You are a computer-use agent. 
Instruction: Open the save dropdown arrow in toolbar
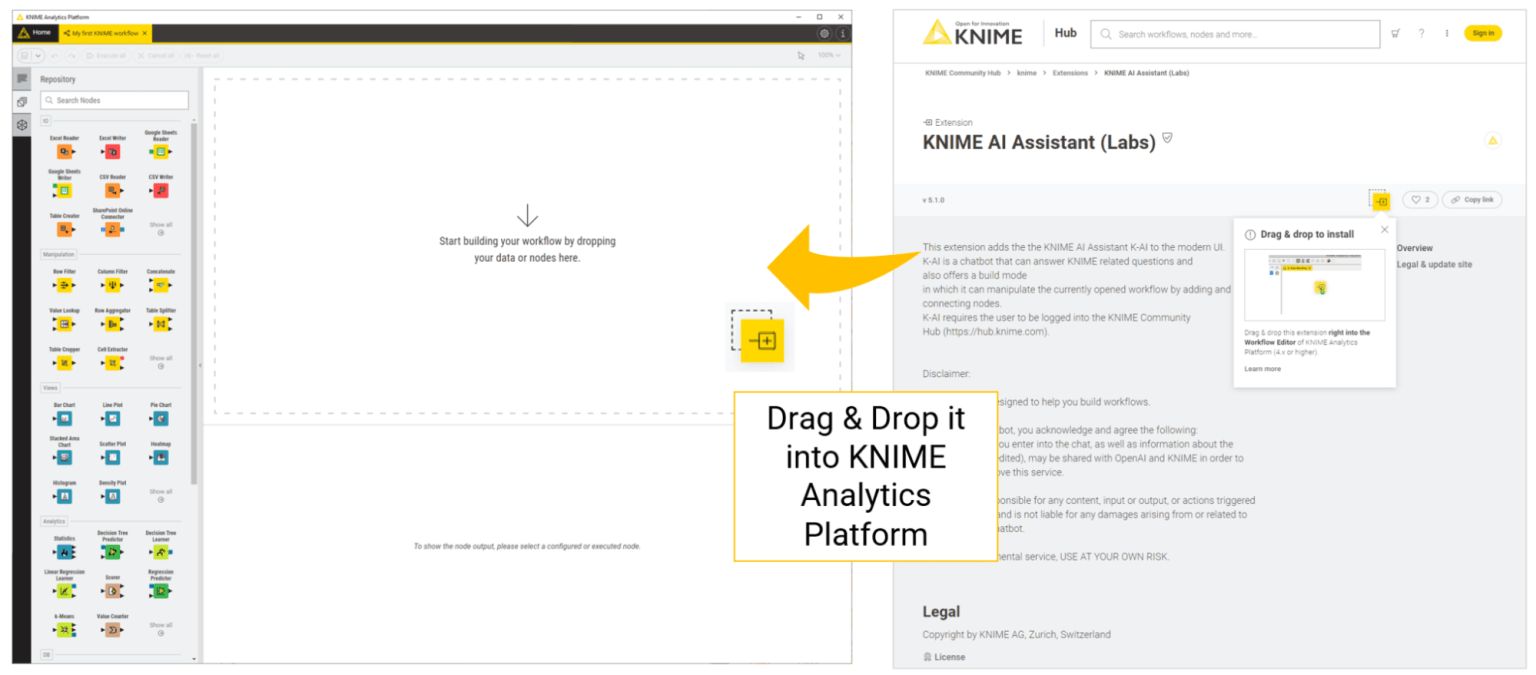(x=38, y=56)
